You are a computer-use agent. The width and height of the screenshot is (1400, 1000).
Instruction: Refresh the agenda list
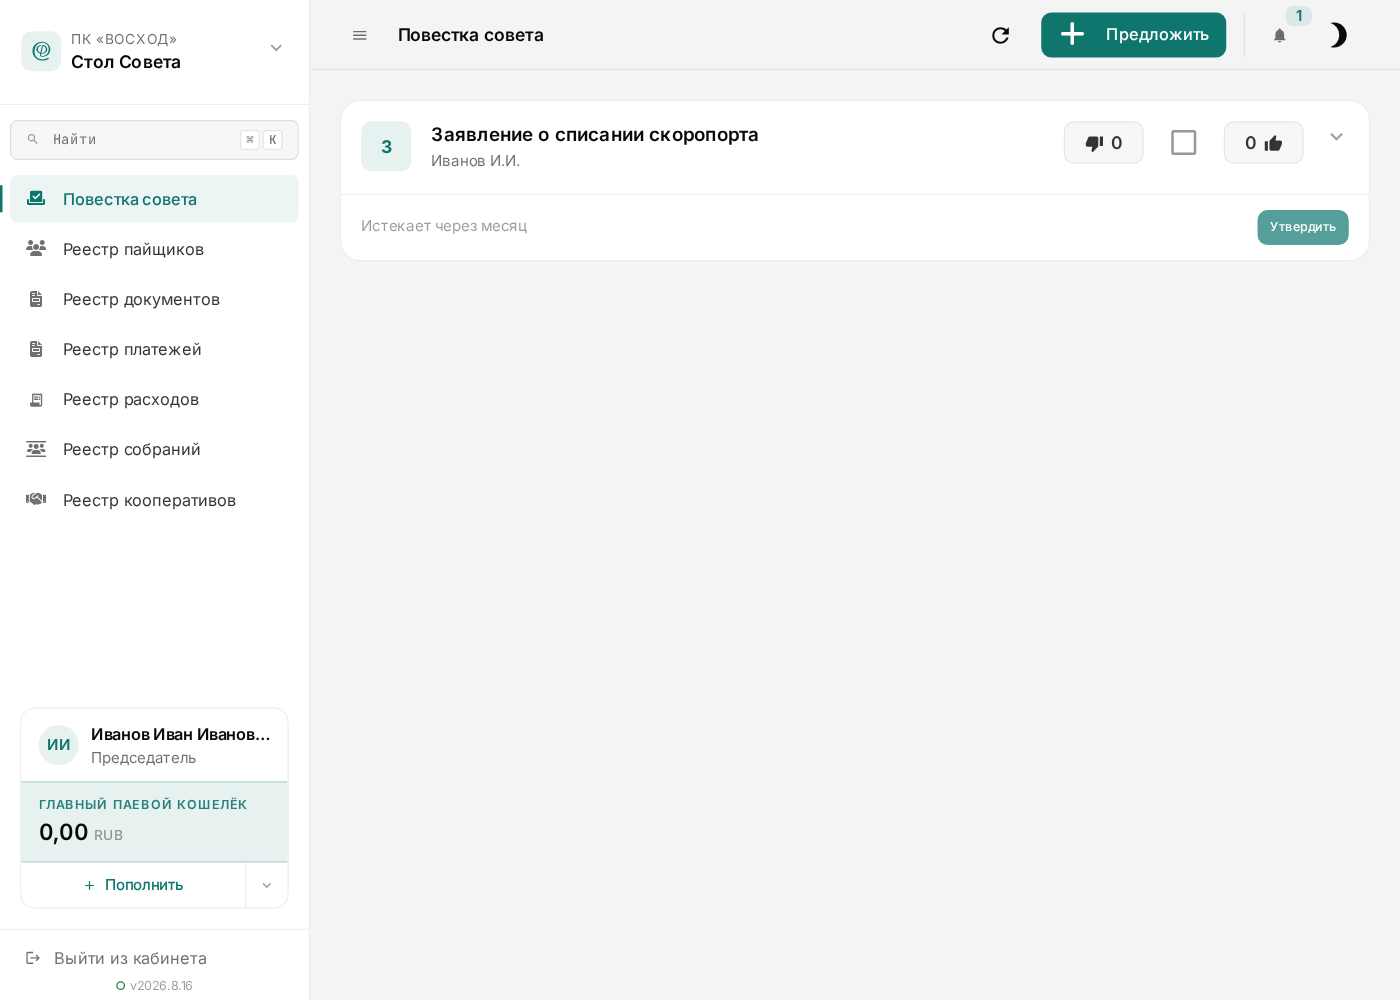[1000, 35]
